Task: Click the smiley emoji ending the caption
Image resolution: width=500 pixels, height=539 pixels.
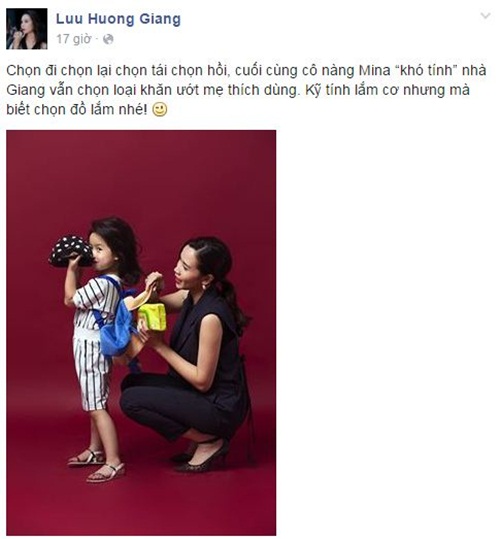Action: click(x=160, y=109)
